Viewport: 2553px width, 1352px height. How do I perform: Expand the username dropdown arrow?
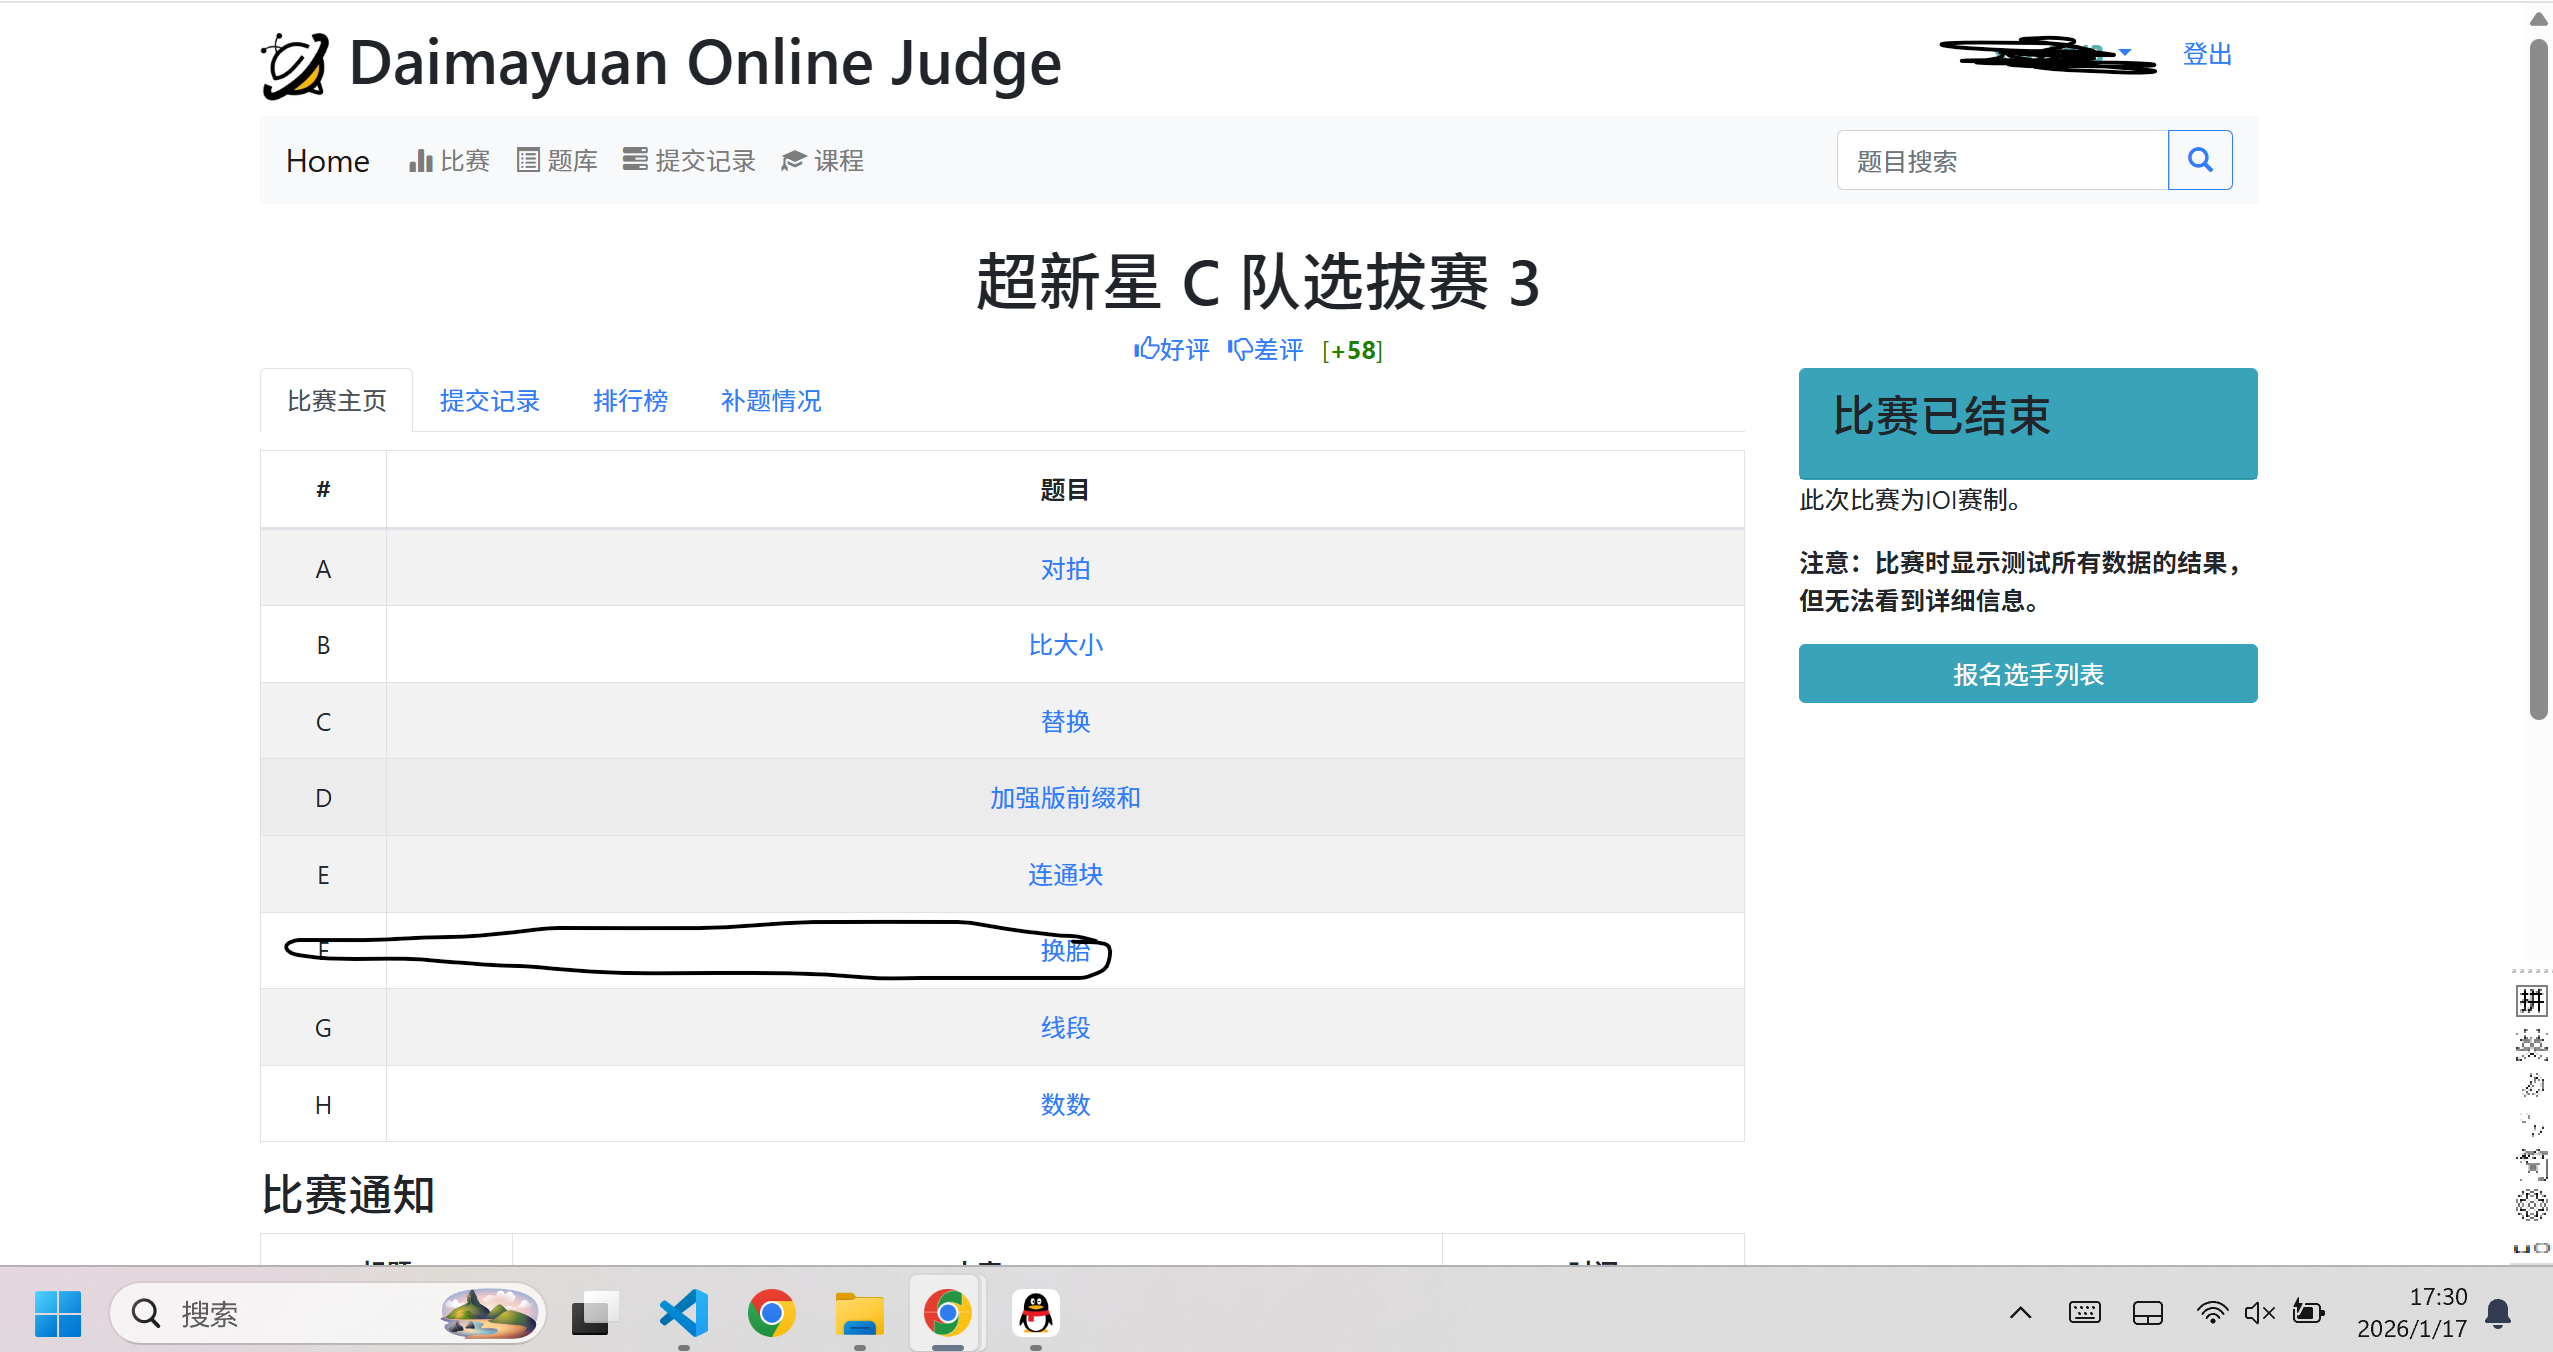pos(2126,52)
